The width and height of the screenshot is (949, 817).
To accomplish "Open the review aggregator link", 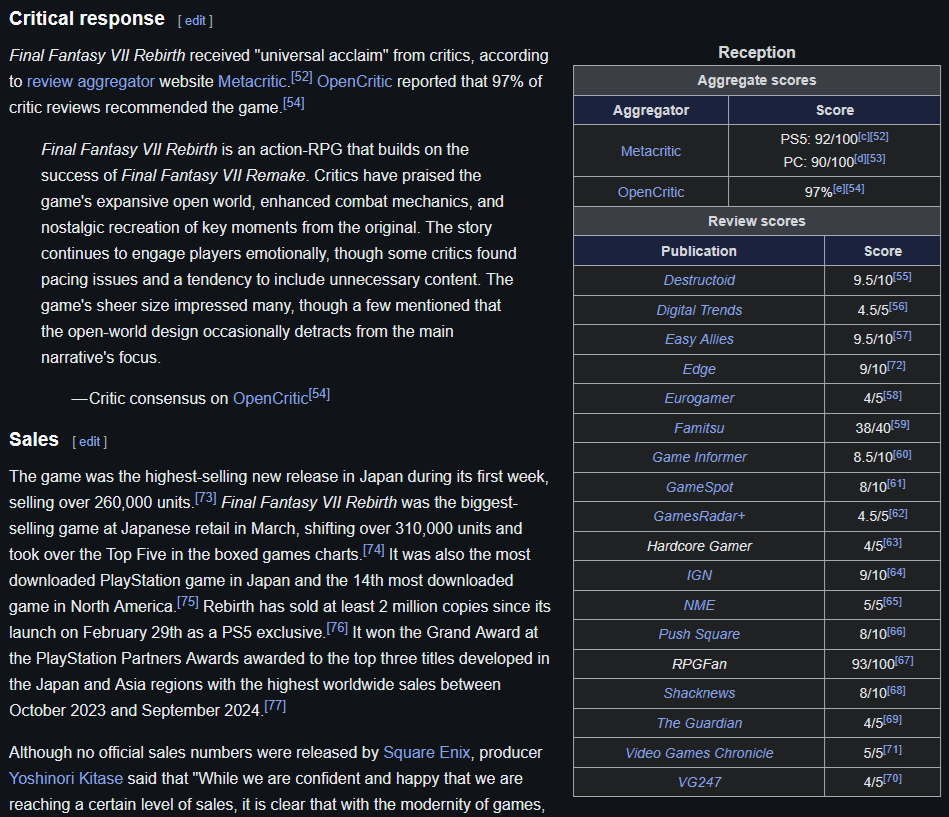I will tap(91, 81).
